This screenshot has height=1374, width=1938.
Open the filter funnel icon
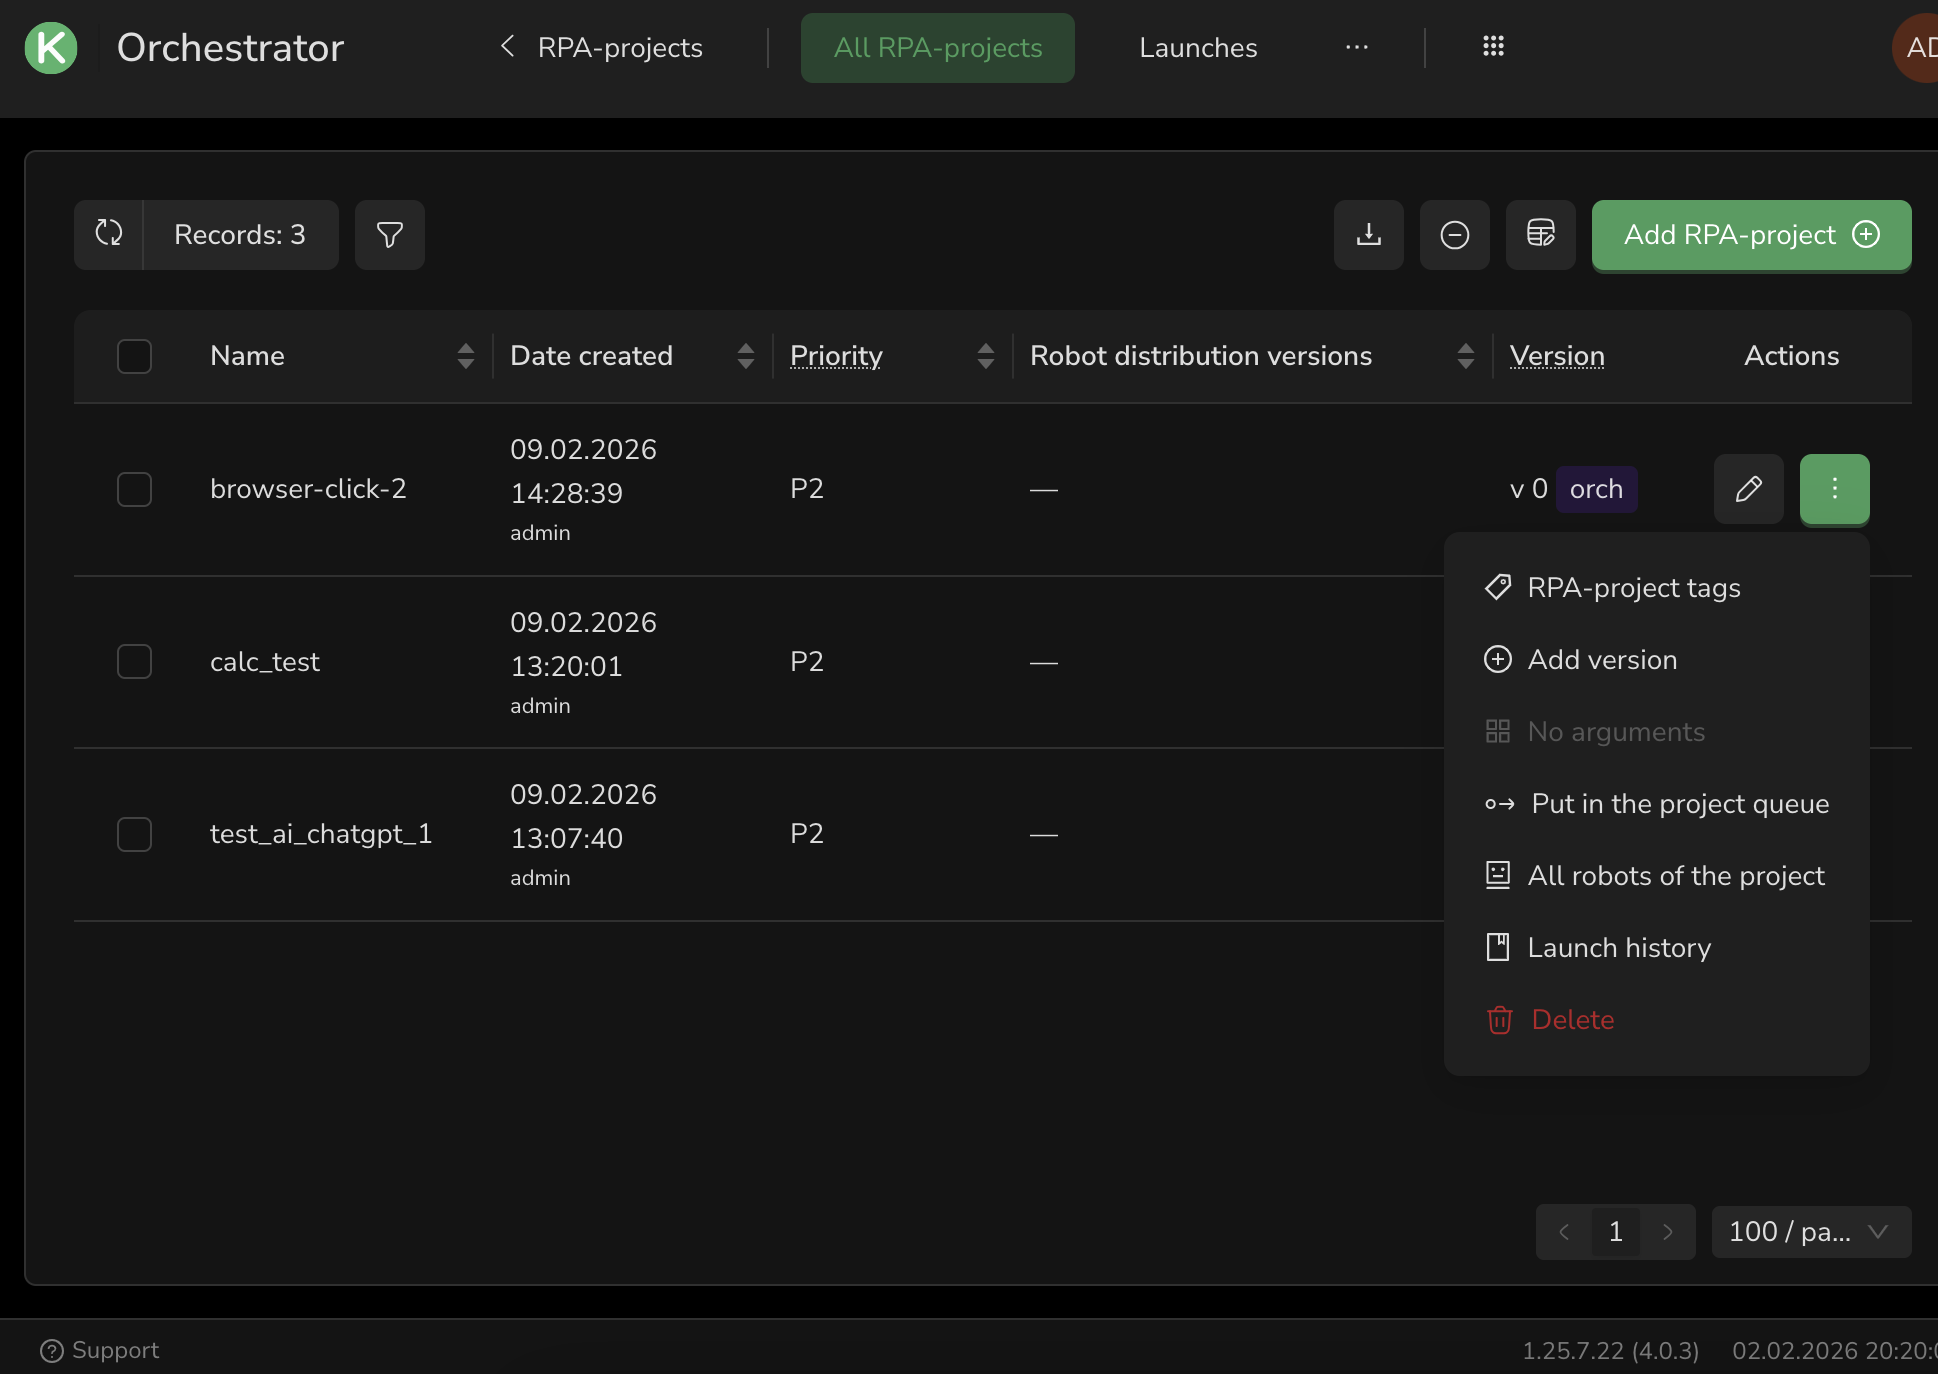(x=390, y=234)
